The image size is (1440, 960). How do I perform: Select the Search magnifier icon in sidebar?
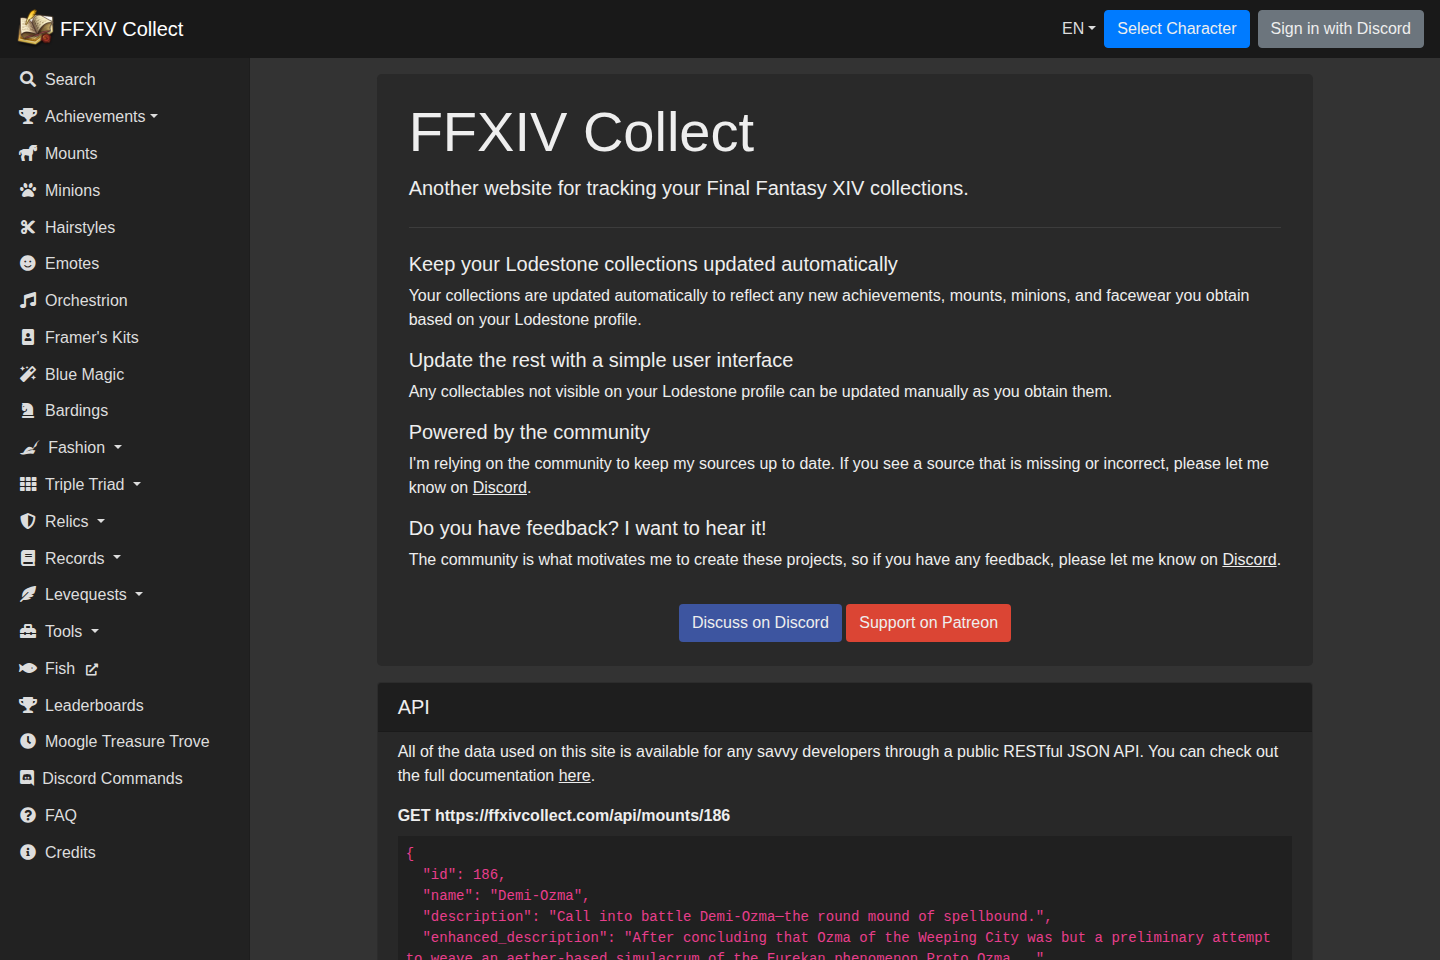28,79
